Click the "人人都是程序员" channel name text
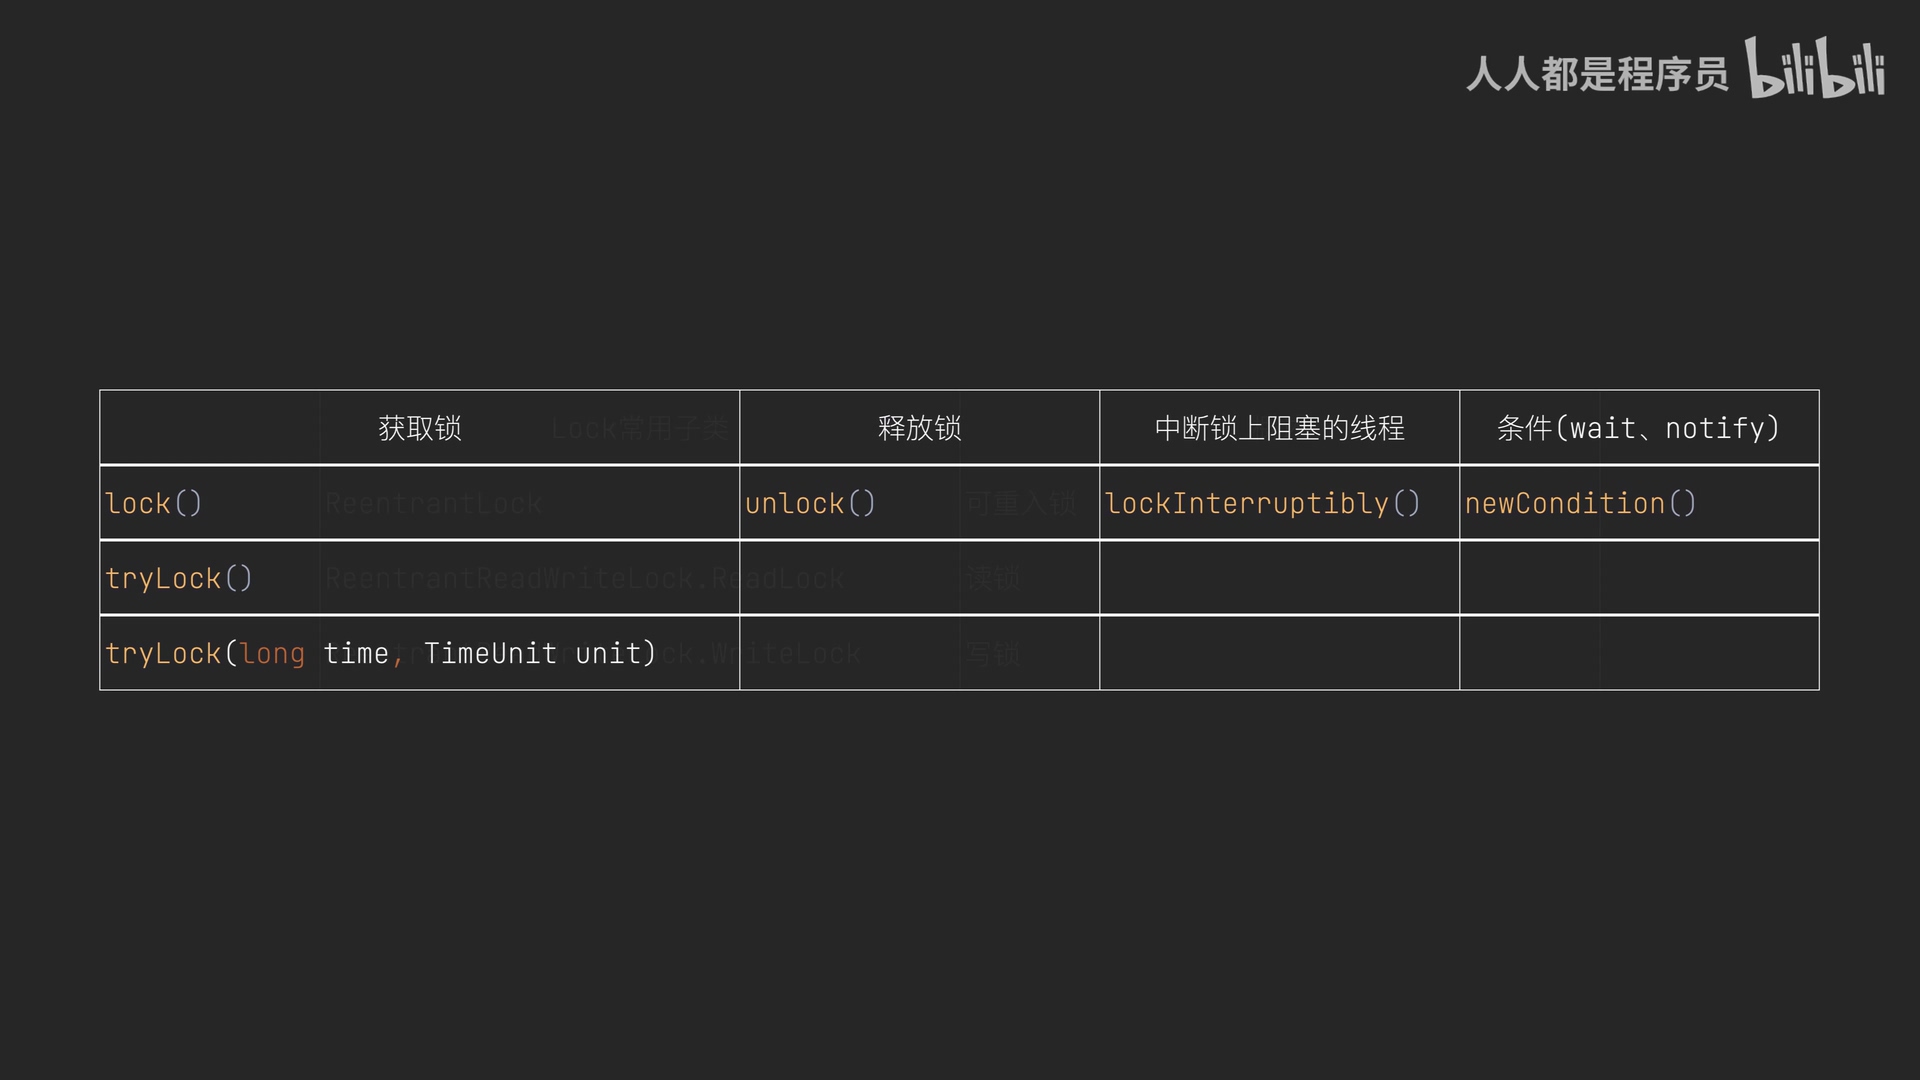The height and width of the screenshot is (1080, 1920). 1596,74
